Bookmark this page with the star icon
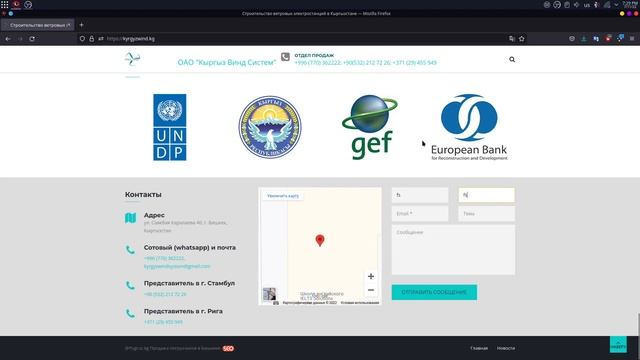Screen dimensions: 640x360 coord(522,39)
